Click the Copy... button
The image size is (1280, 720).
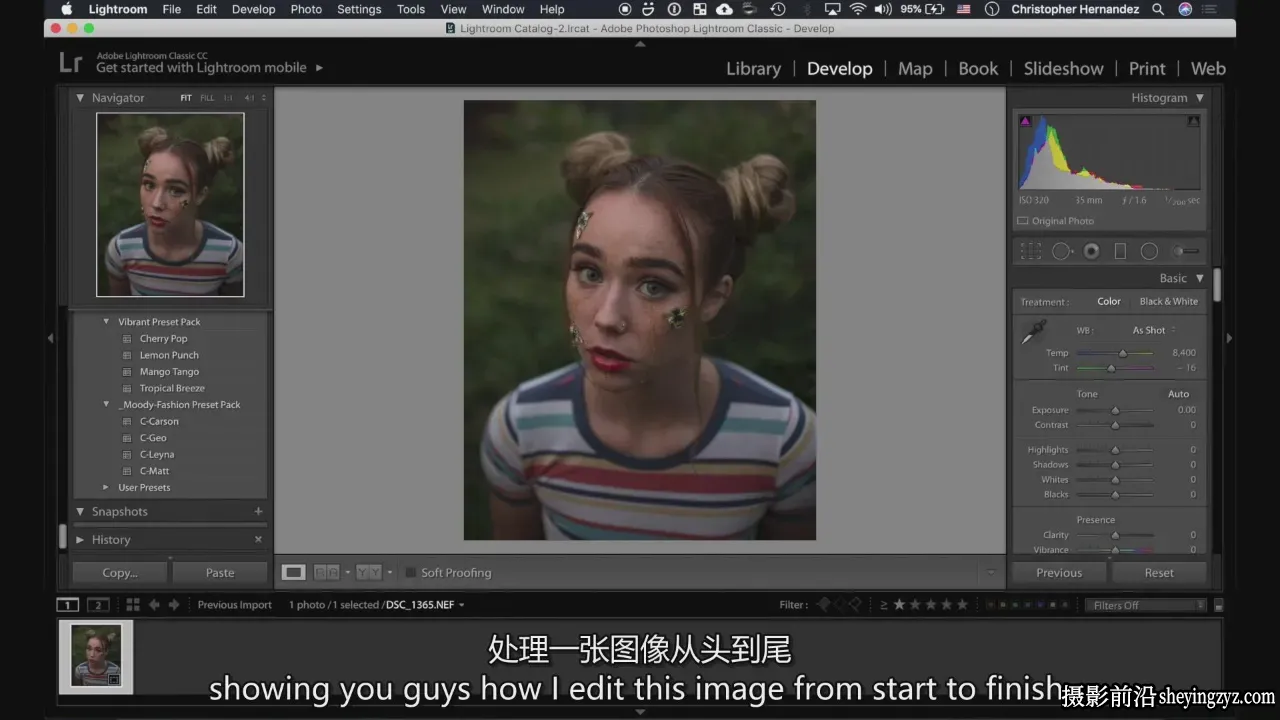pos(120,573)
